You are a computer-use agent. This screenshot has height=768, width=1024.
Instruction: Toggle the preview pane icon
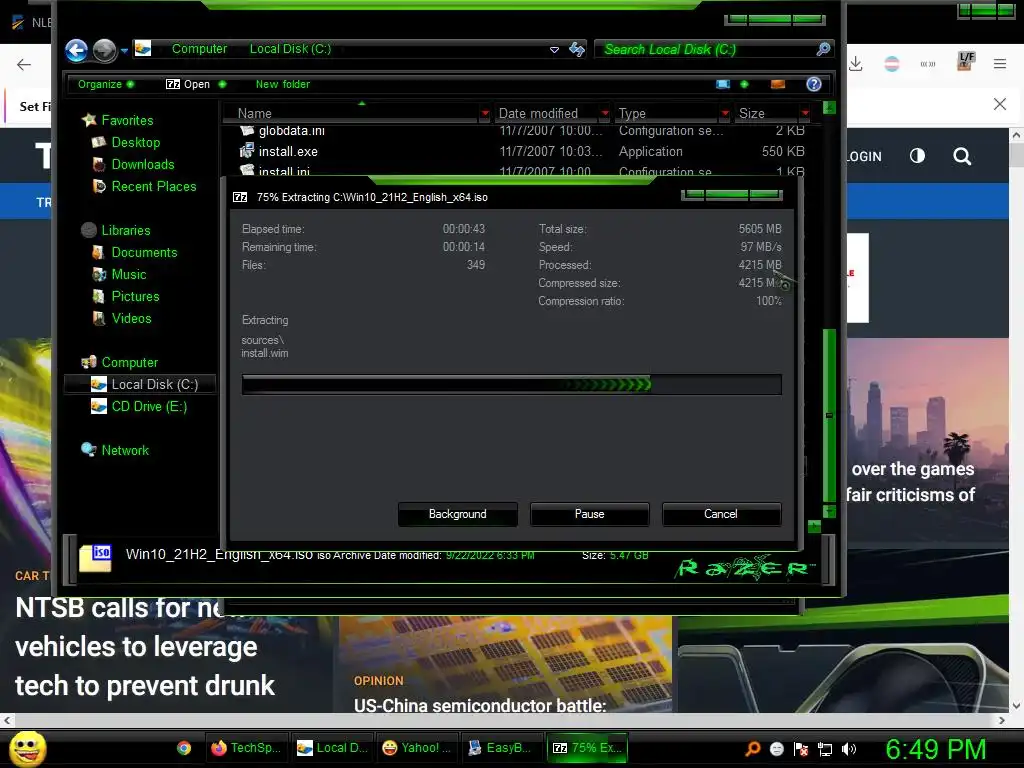point(778,84)
